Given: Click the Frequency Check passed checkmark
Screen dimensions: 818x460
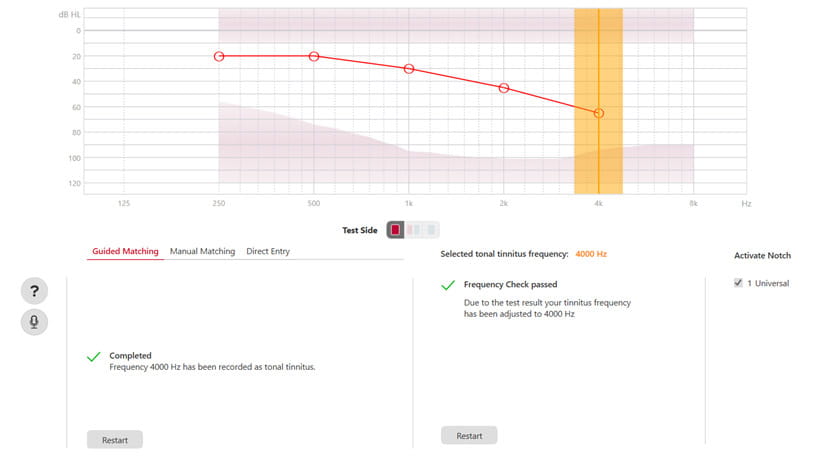Looking at the screenshot, I should tap(448, 286).
